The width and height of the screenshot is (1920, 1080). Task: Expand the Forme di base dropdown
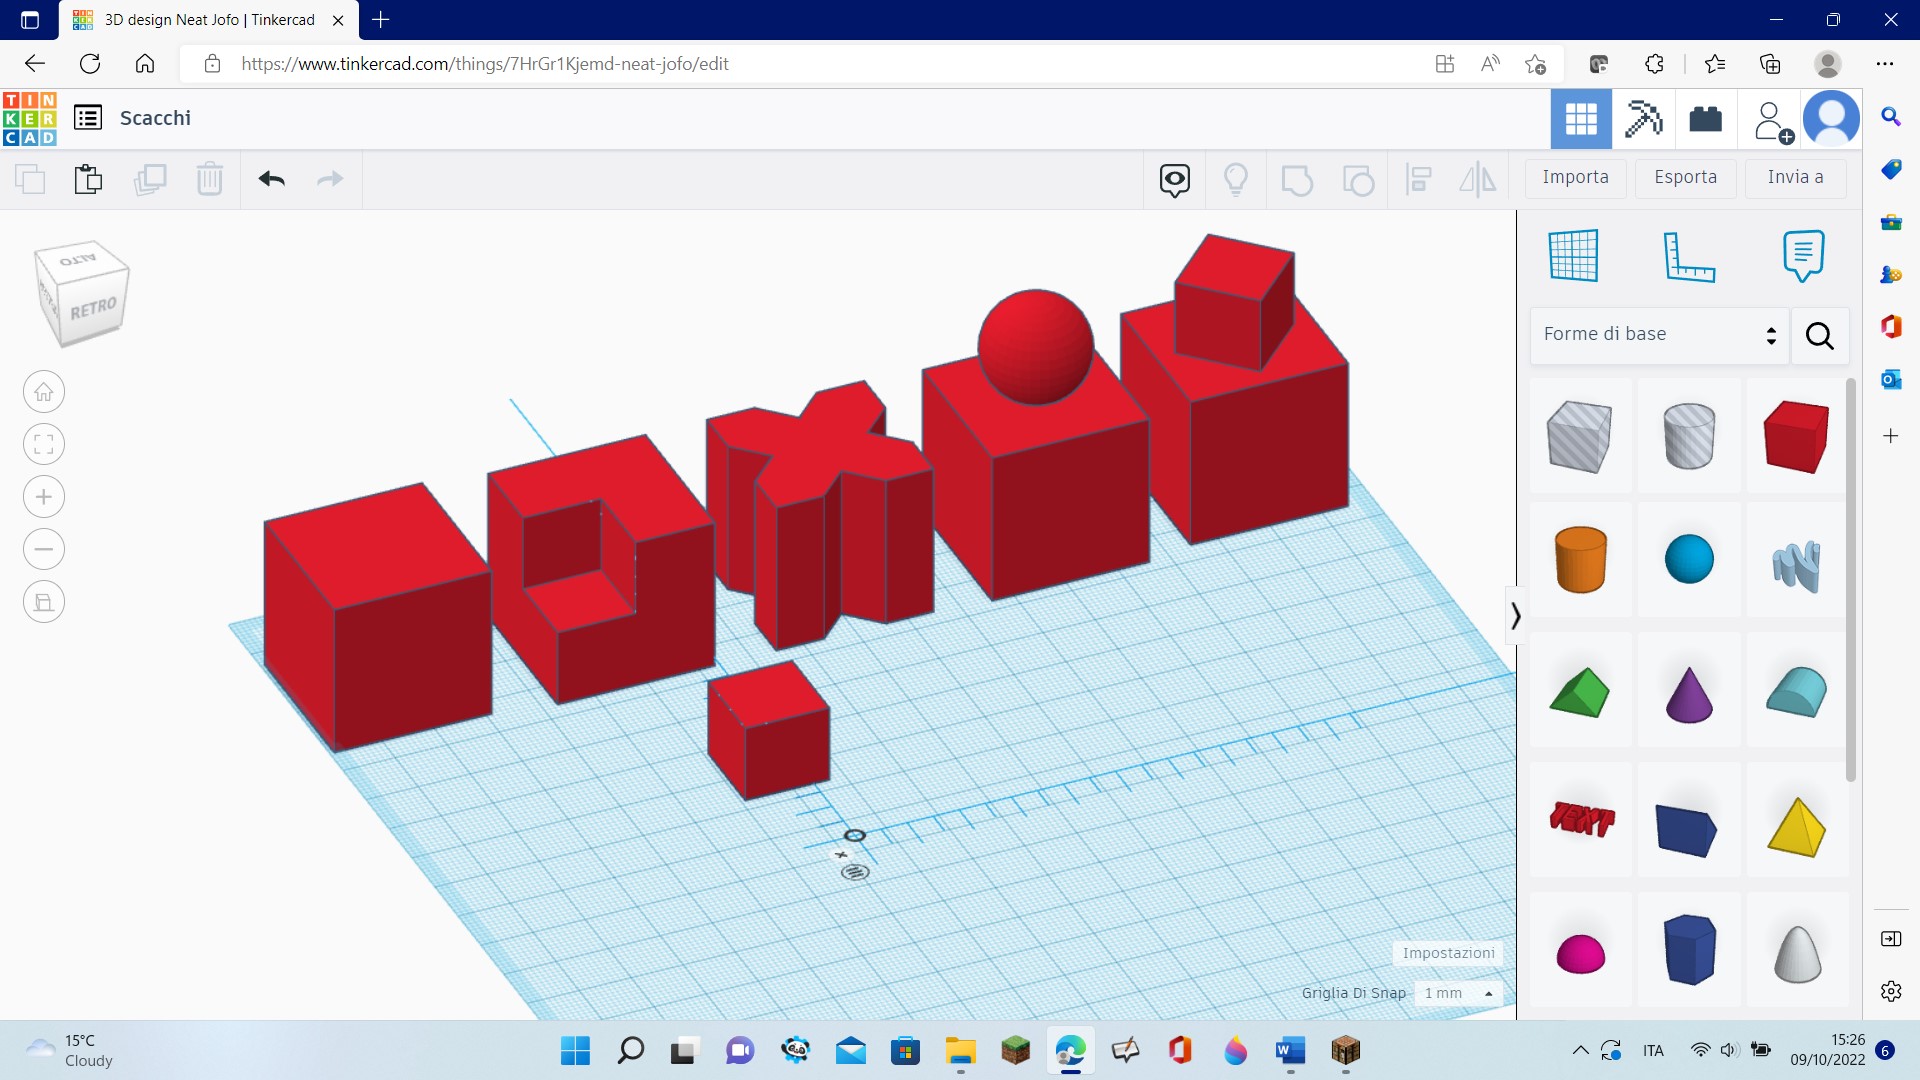1658,334
